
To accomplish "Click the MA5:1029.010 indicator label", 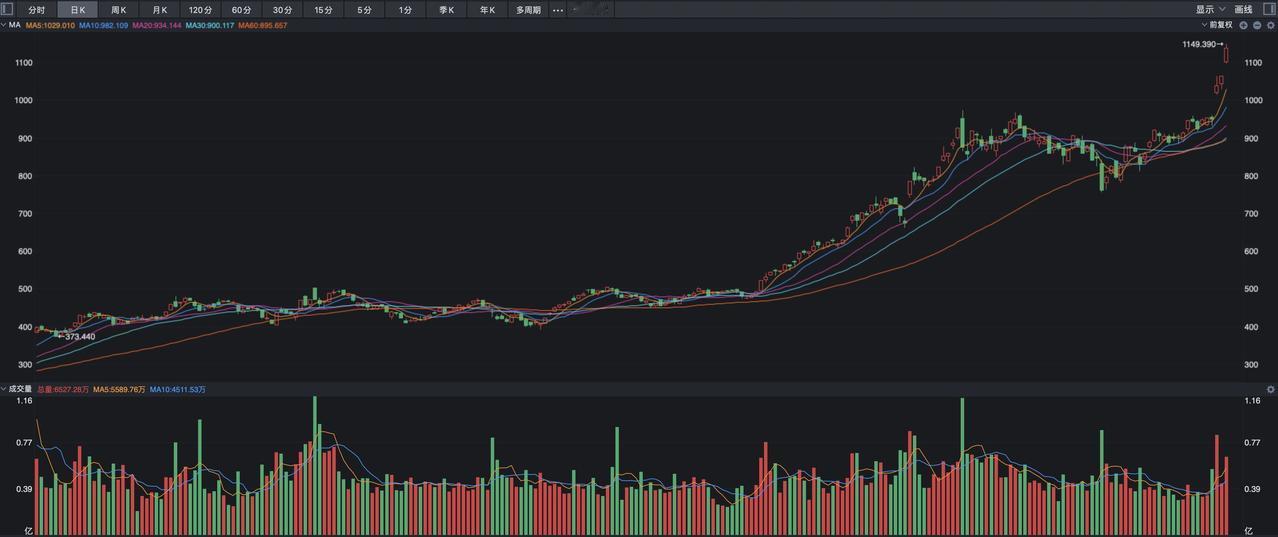I will (x=50, y=25).
